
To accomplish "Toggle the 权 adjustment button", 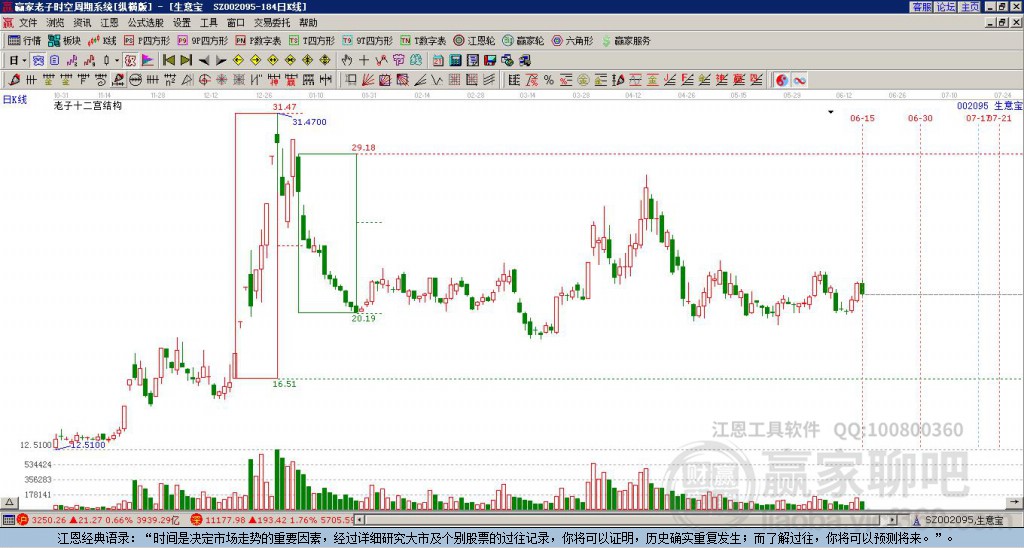I will pos(130,61).
